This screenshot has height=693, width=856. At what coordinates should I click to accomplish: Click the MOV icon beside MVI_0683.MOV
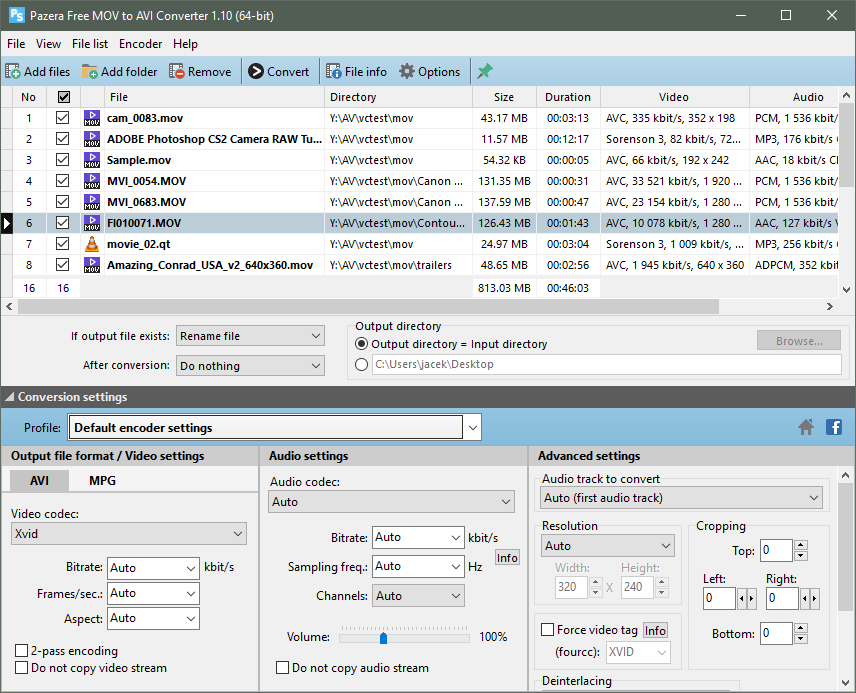pyautogui.click(x=92, y=202)
